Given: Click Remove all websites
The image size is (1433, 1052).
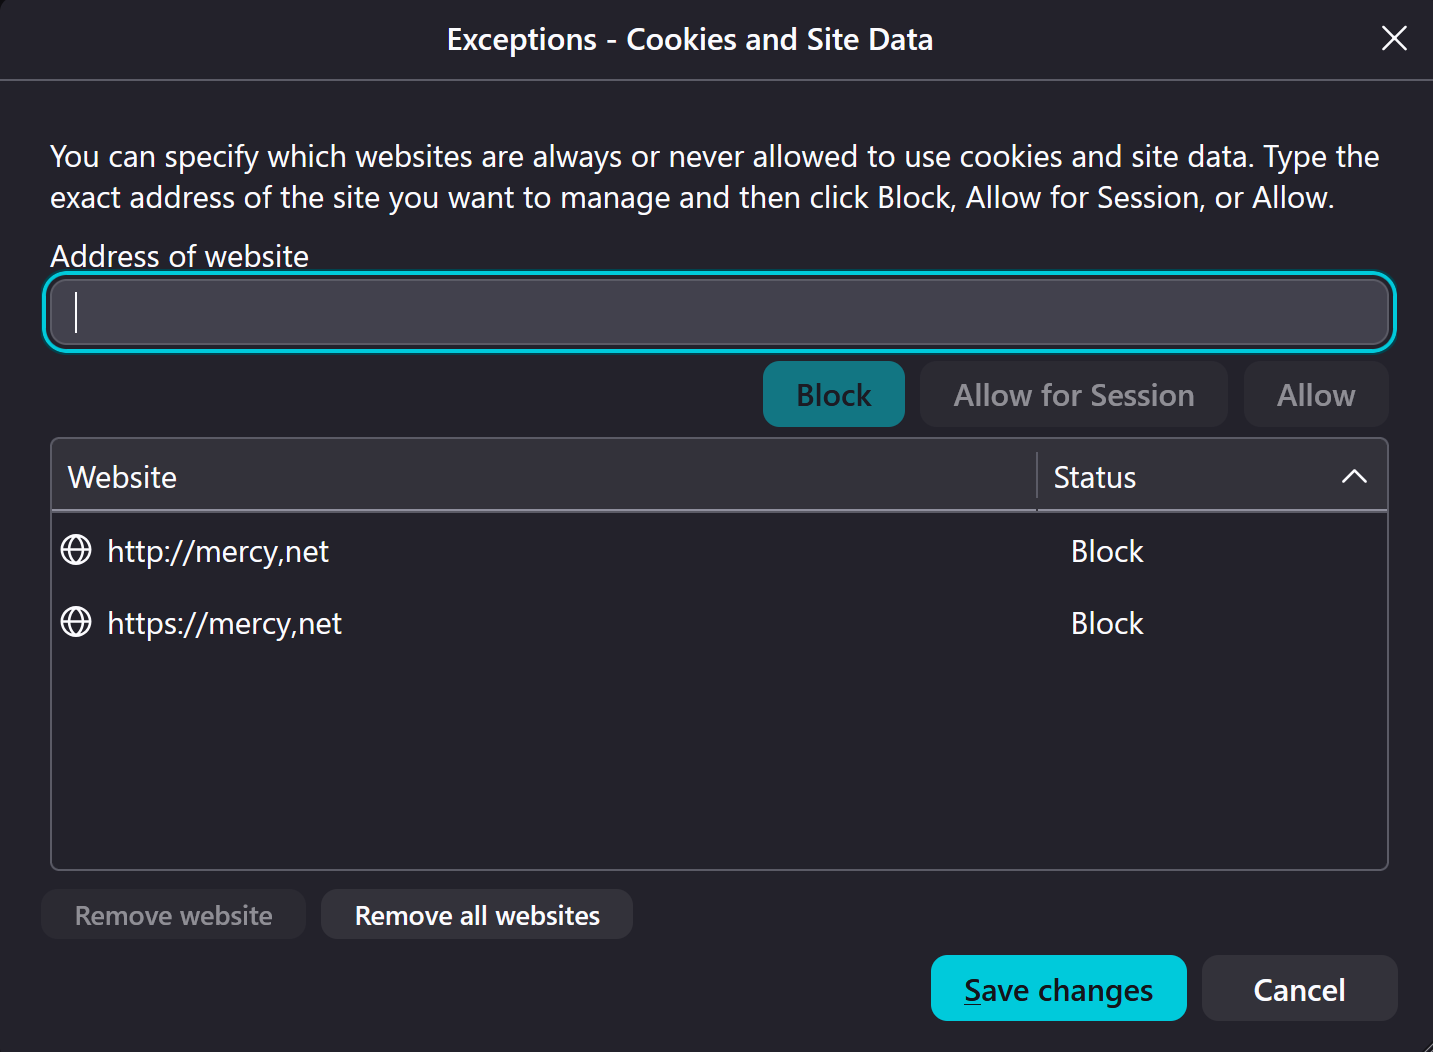Looking at the screenshot, I should coord(477,915).
